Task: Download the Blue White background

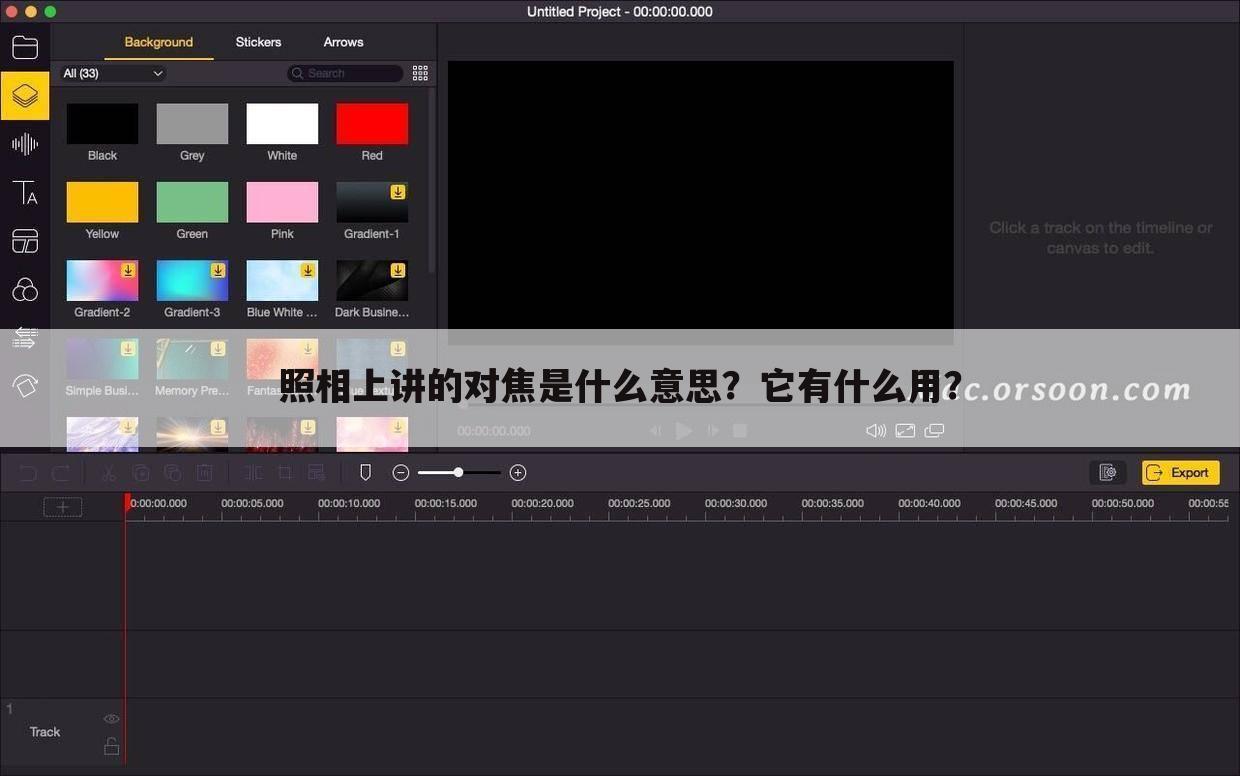Action: (x=308, y=270)
